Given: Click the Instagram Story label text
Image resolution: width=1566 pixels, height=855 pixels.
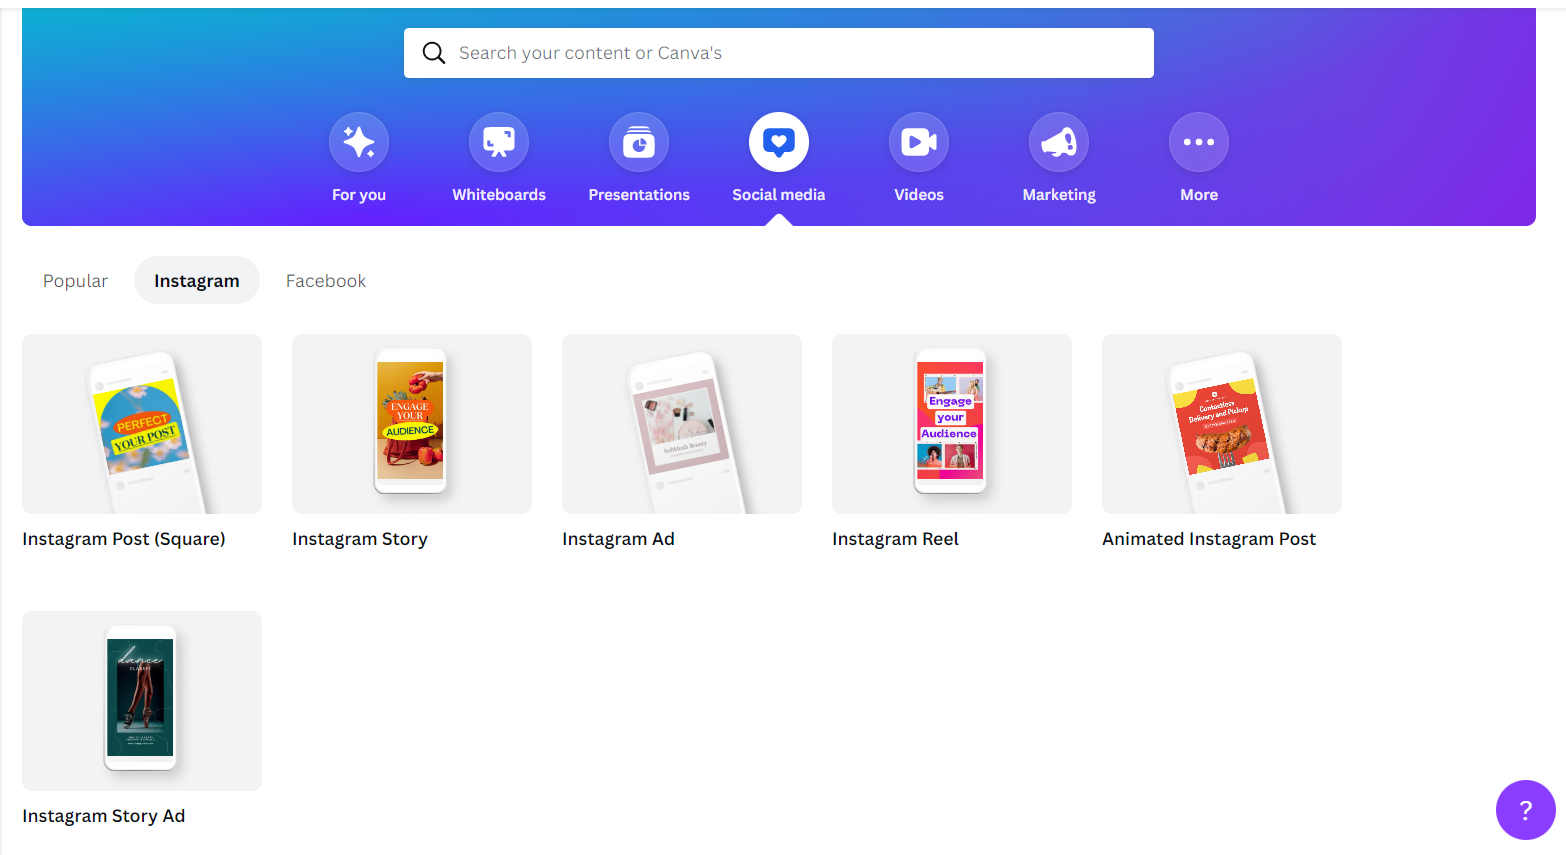Looking at the screenshot, I should coord(360,539).
